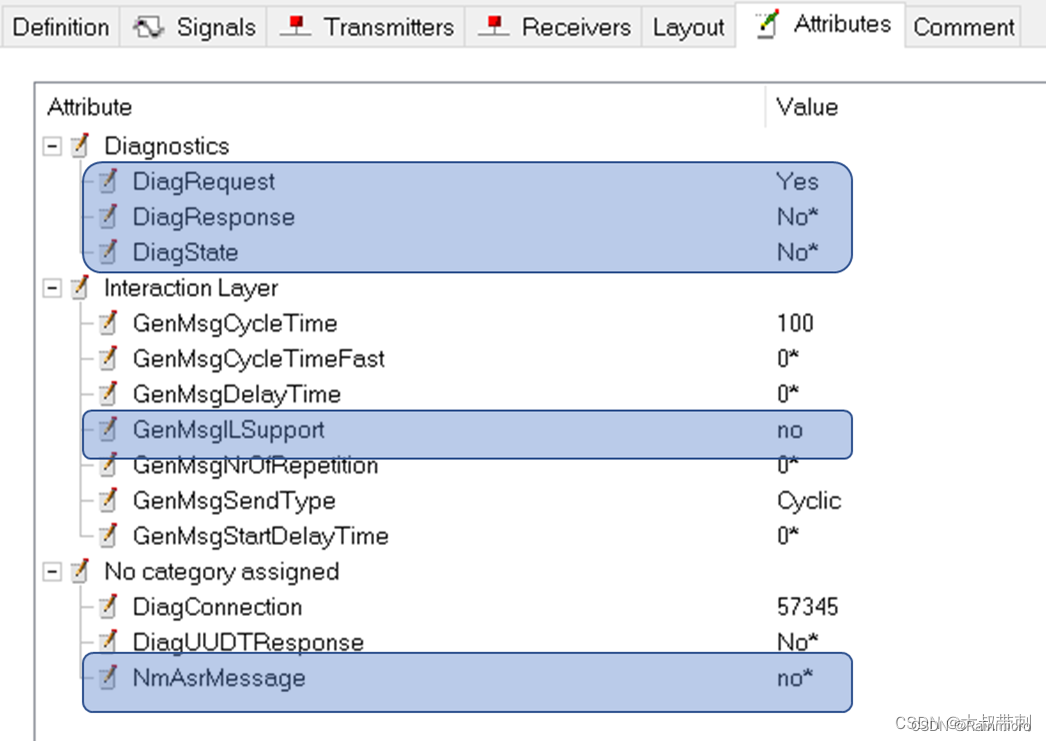Click the NmAsrMessage value no*
The image size is (1046, 741).
pos(795,678)
